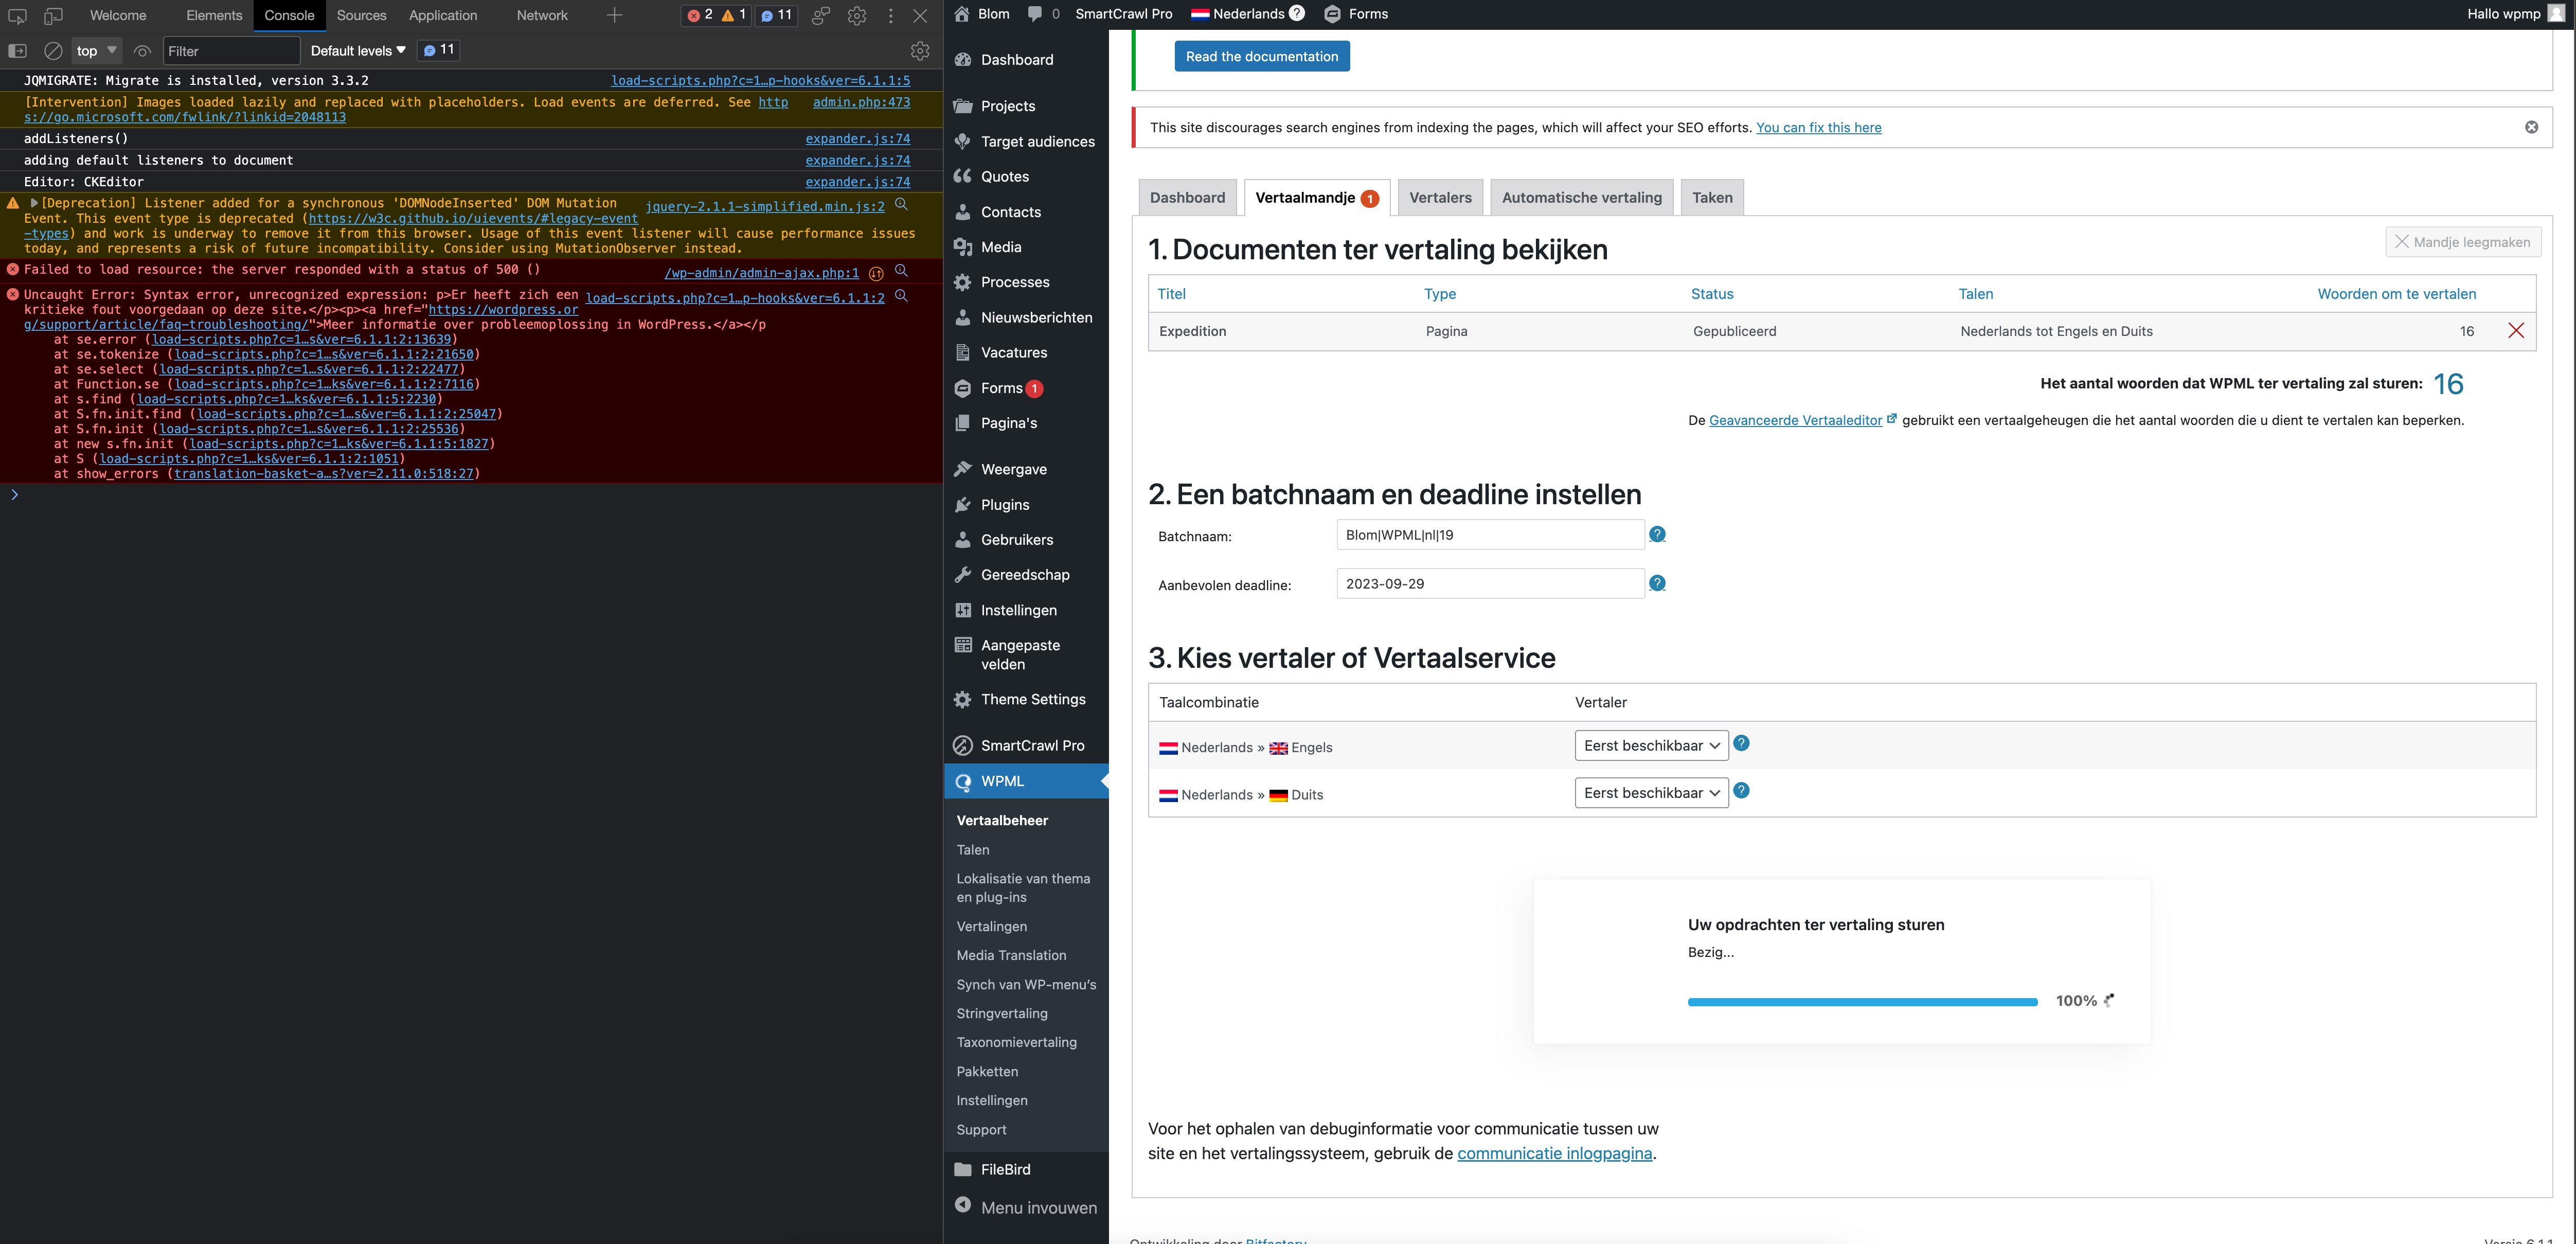Screen dimensions: 2576x1244
Task: Open Geavanceerde Vertaaleditor link
Action: pos(1795,420)
